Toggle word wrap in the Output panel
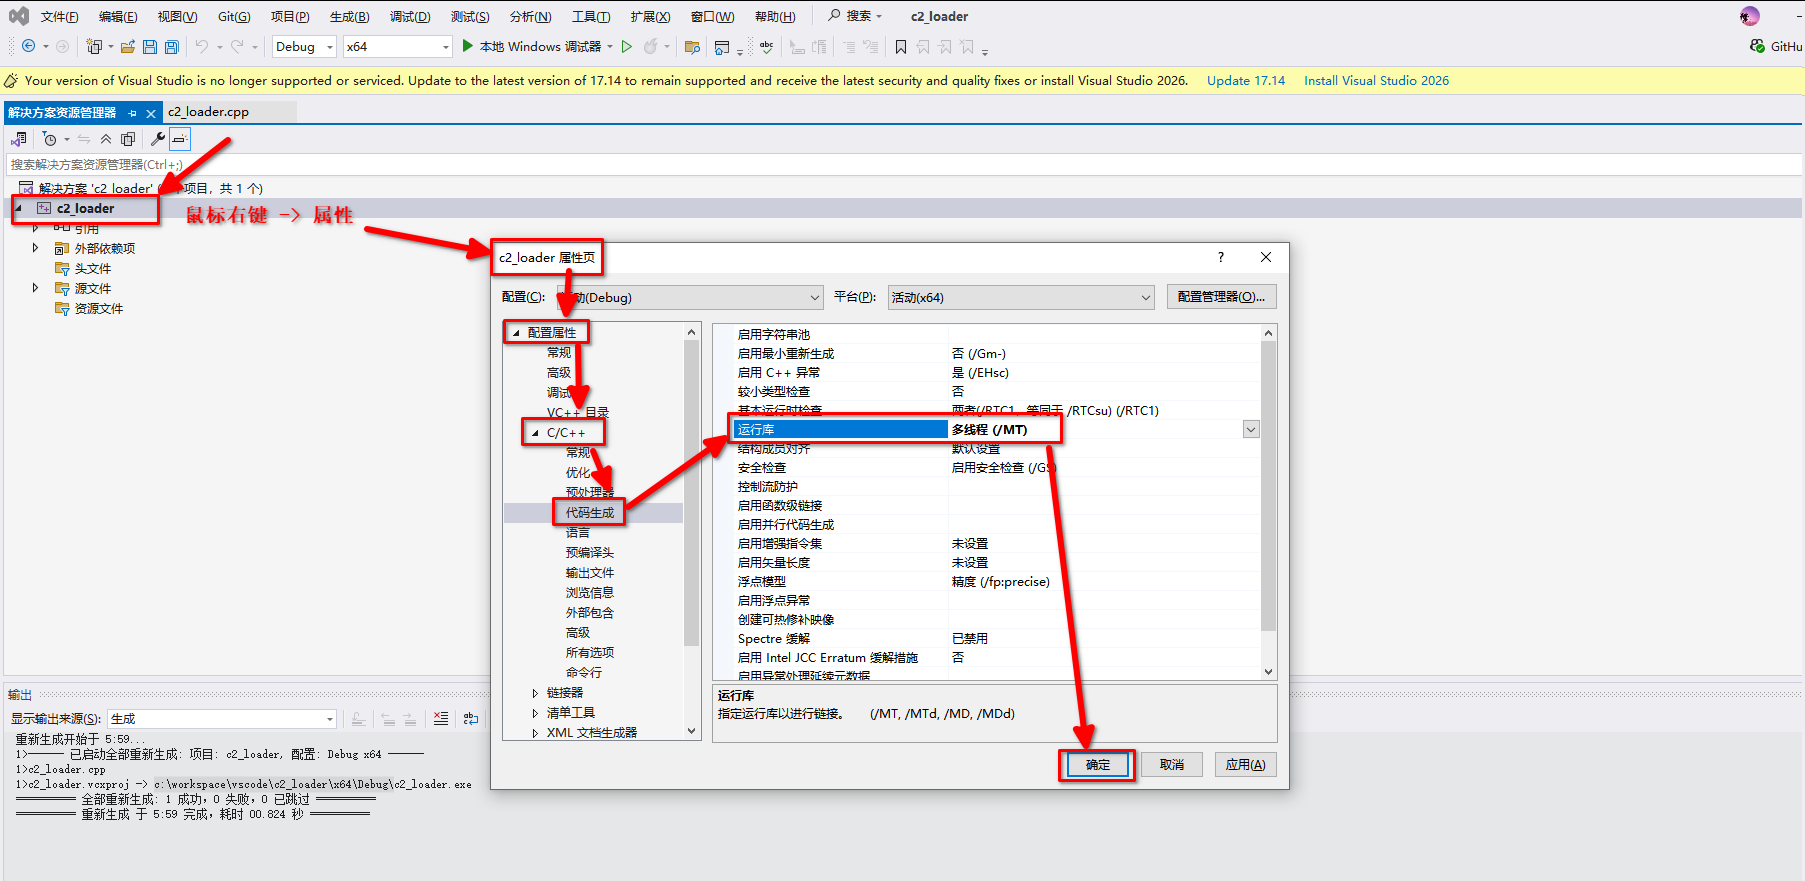Viewport: 1805px width, 881px height. pos(471,719)
